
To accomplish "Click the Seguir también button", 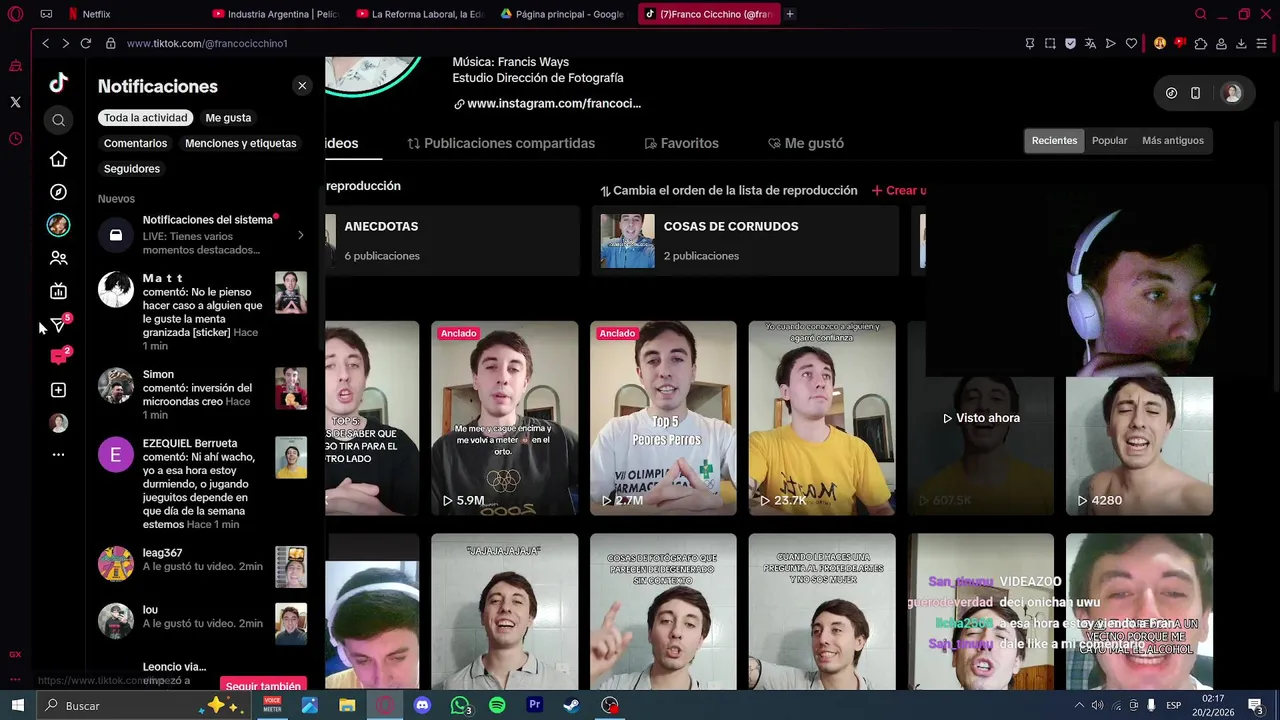I will click(263, 684).
